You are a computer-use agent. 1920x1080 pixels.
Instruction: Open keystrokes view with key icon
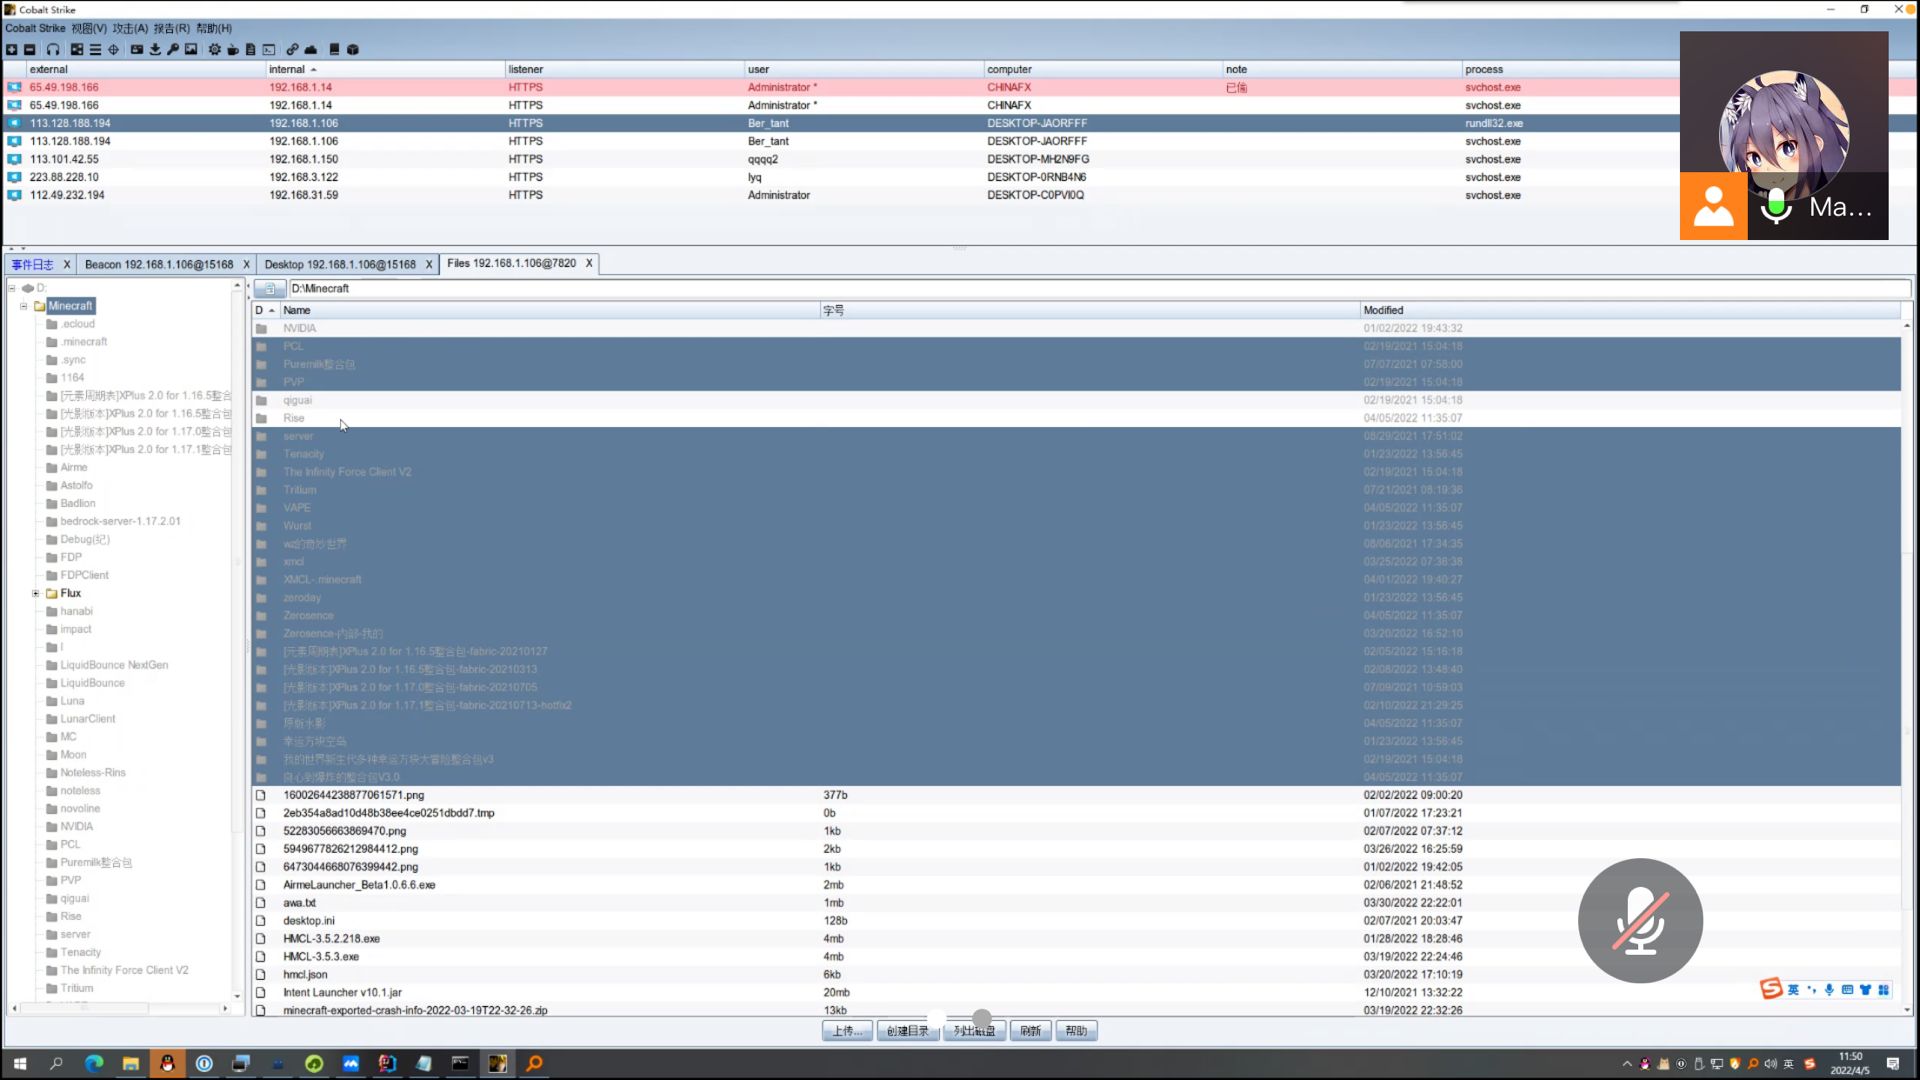point(173,49)
